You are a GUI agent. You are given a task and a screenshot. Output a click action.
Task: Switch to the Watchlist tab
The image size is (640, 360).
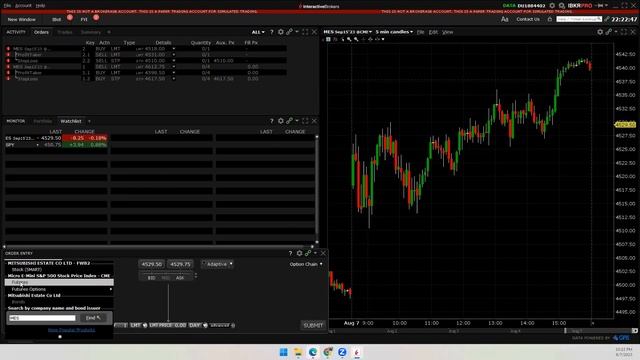point(71,121)
